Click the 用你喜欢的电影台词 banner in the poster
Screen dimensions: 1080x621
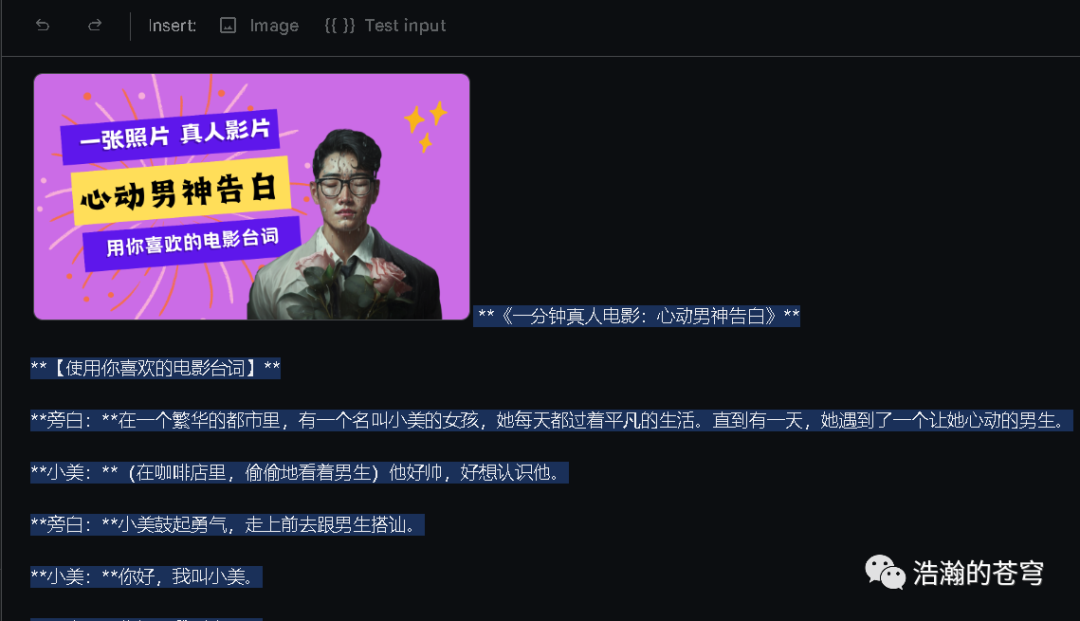(191, 242)
